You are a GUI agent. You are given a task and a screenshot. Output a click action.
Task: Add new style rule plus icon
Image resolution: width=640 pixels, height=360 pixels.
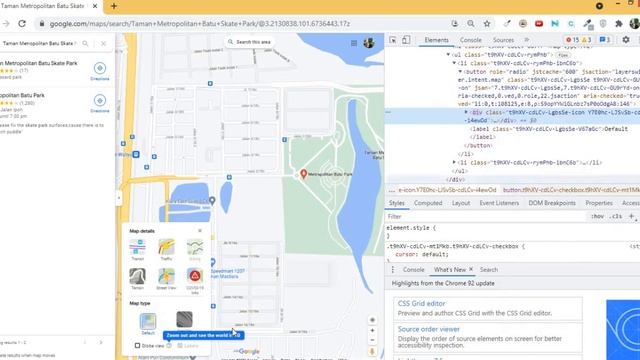click(x=631, y=217)
